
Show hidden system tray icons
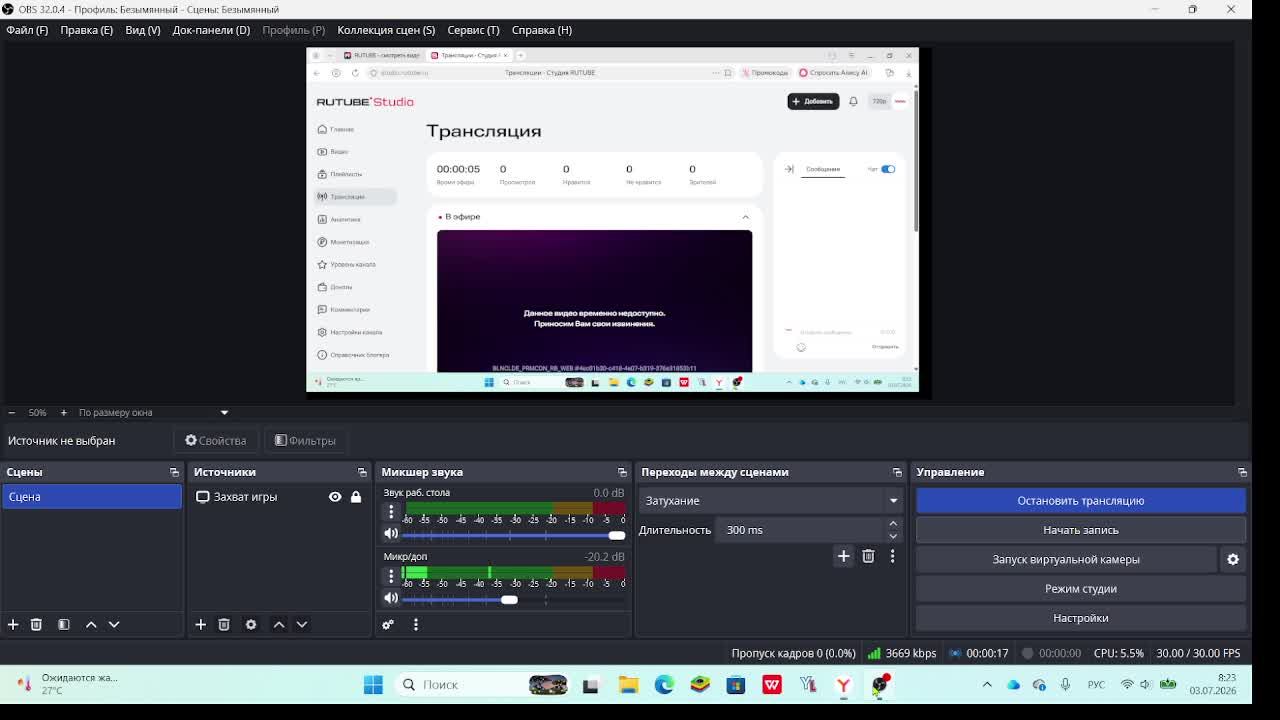pos(987,685)
